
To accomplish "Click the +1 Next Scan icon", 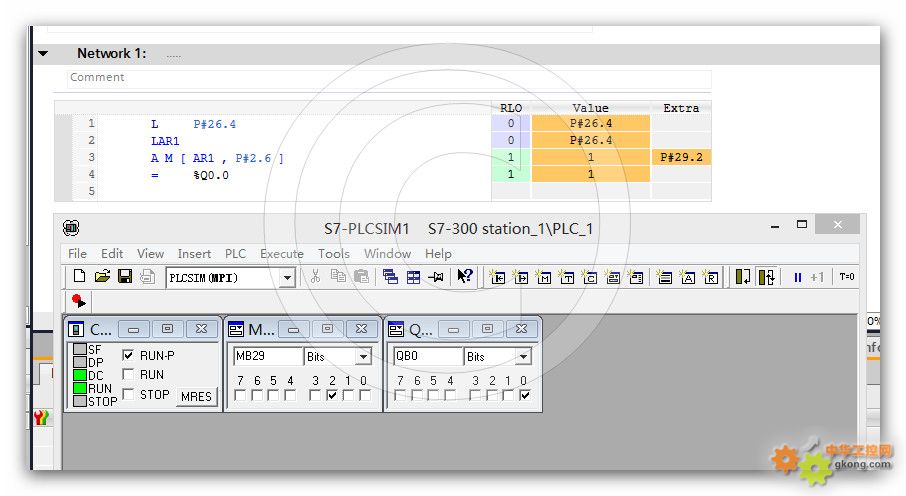I will point(817,277).
